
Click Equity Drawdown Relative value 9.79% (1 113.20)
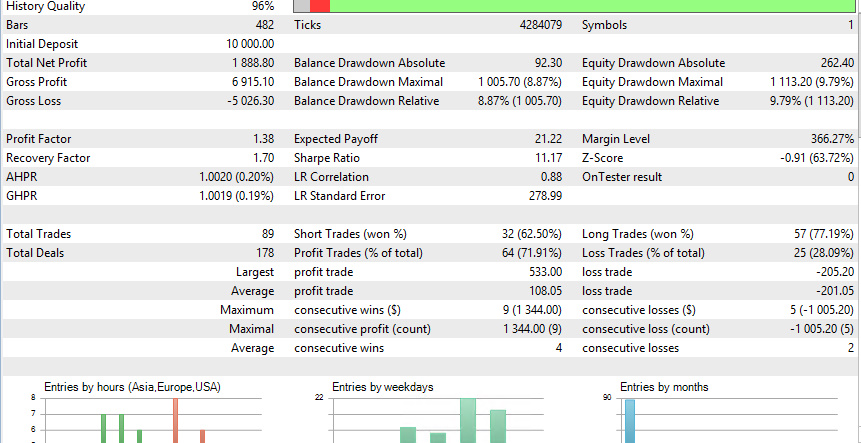click(812, 101)
